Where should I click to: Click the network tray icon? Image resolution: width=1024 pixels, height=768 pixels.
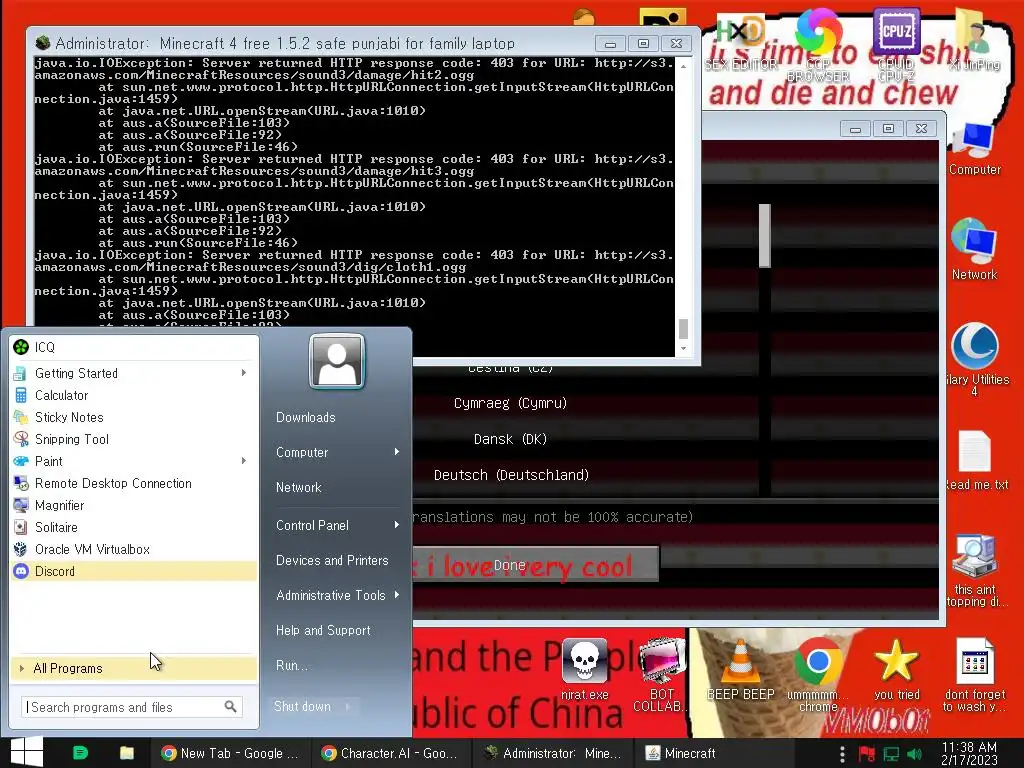(891, 754)
